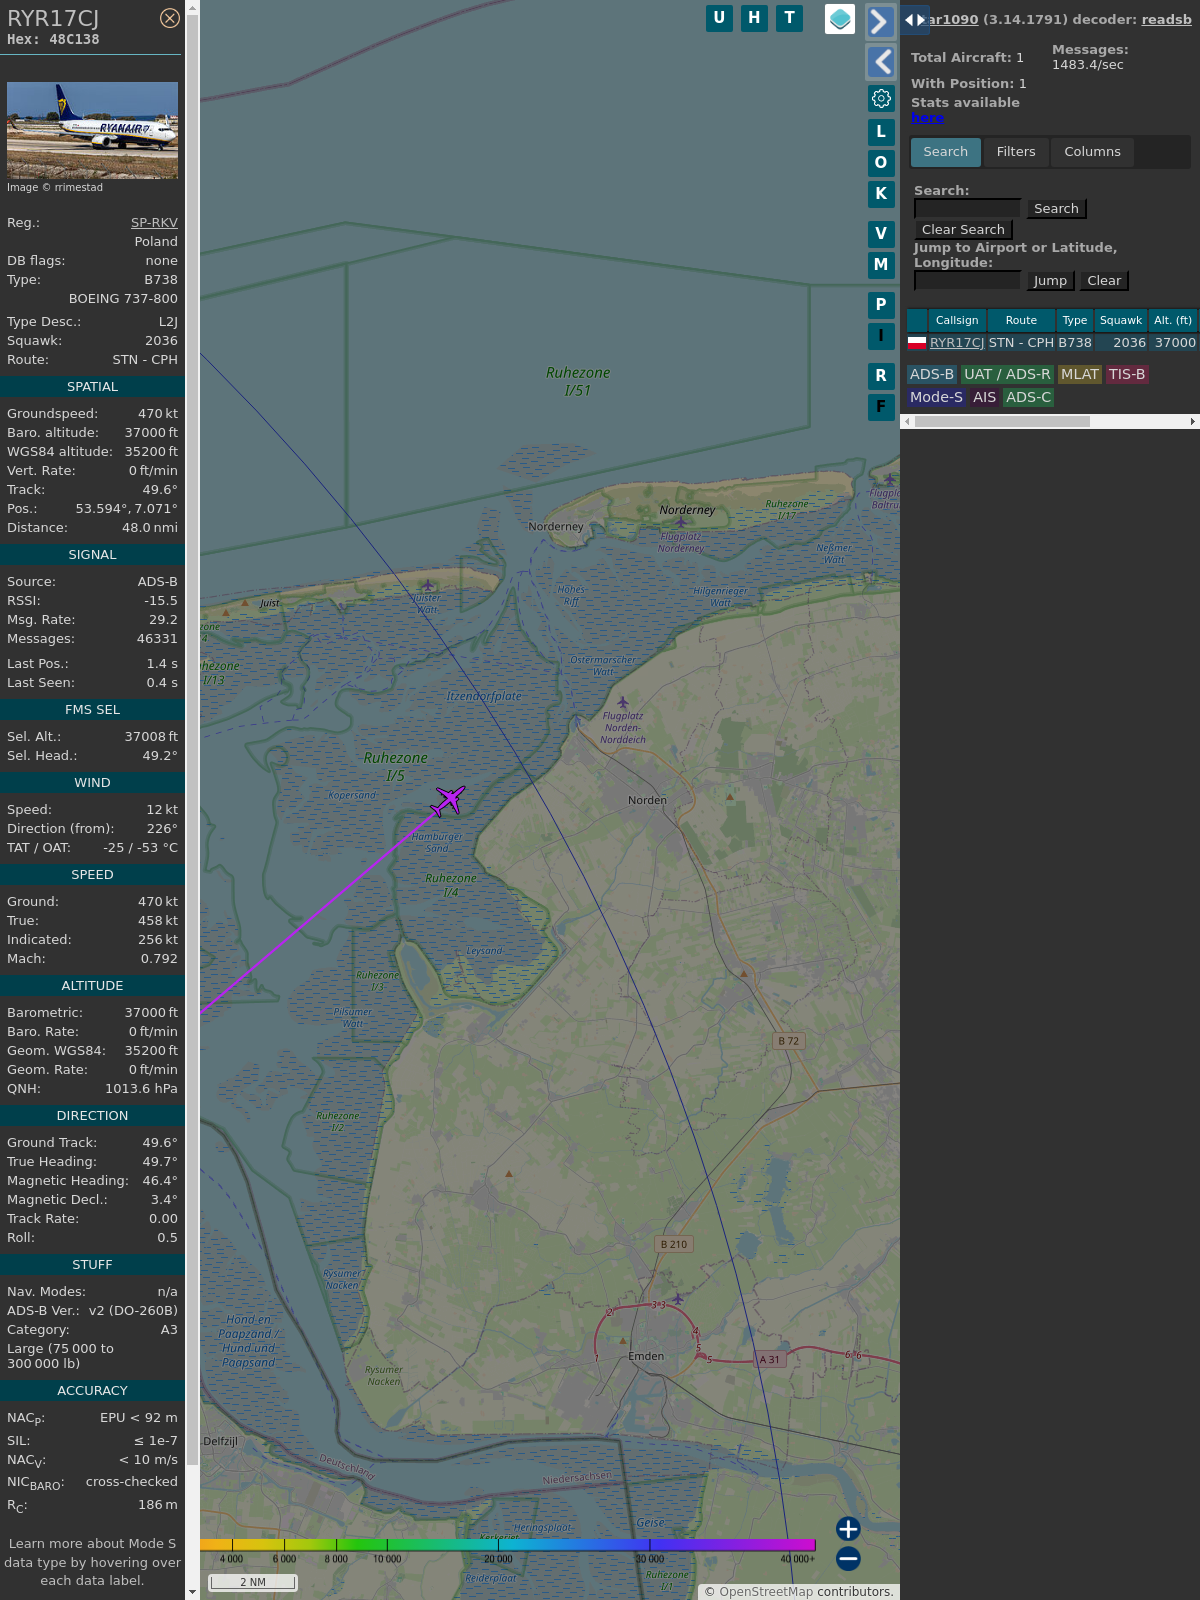This screenshot has width=1200, height=1600.
Task: Click the Emden airfield icon on map
Action: (x=678, y=1299)
